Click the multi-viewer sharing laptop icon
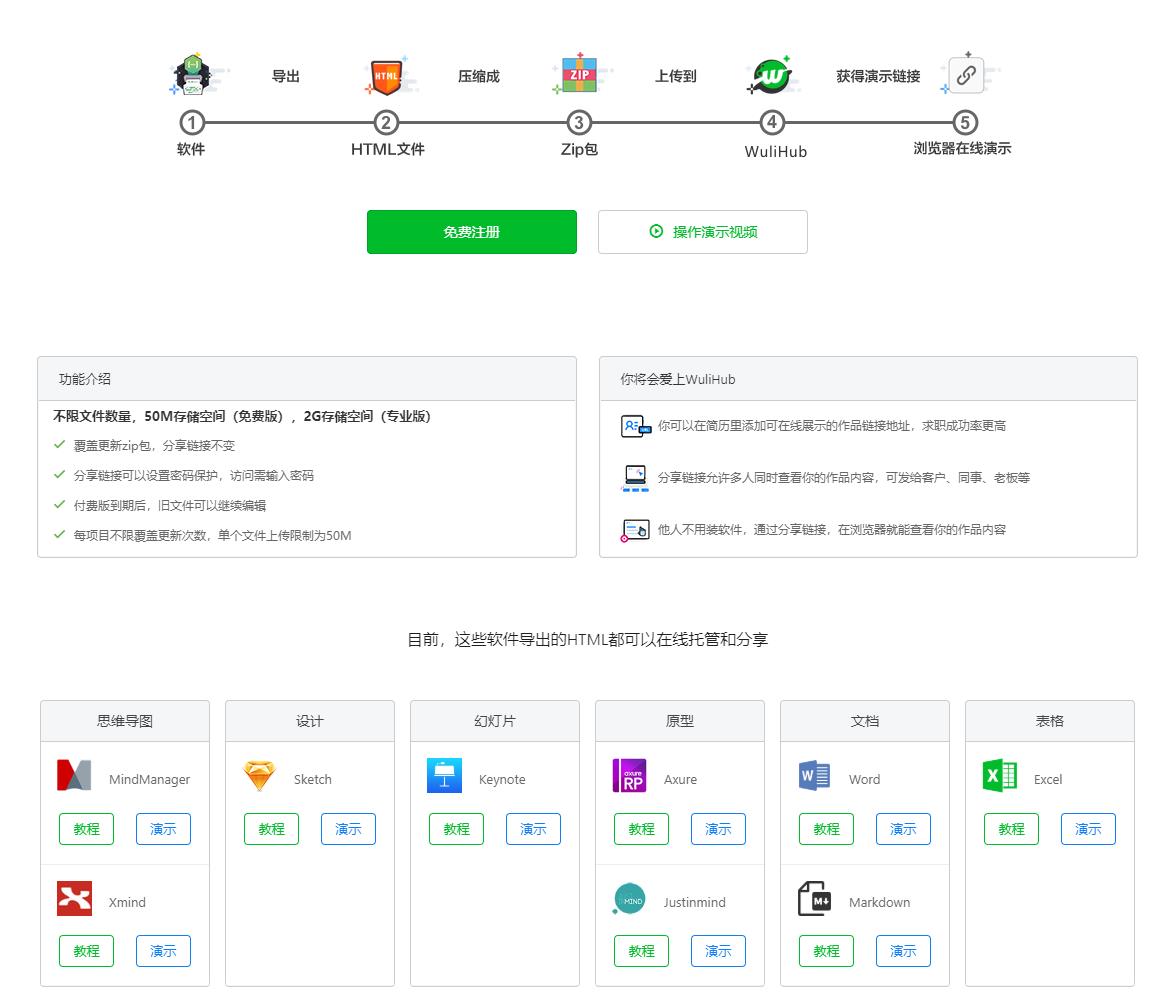The height and width of the screenshot is (1008, 1150). (635, 478)
